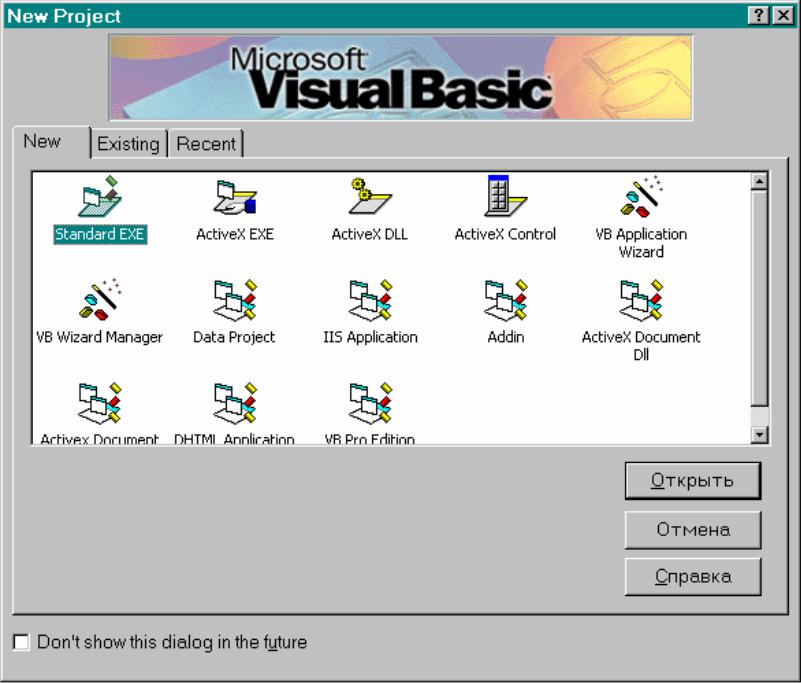This screenshot has width=801, height=683.
Task: Choose the Addin project icon
Action: 506,300
